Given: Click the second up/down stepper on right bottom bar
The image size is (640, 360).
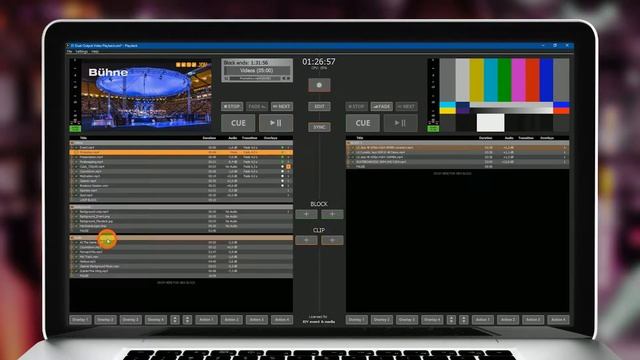Looking at the screenshot, I should (464, 320).
